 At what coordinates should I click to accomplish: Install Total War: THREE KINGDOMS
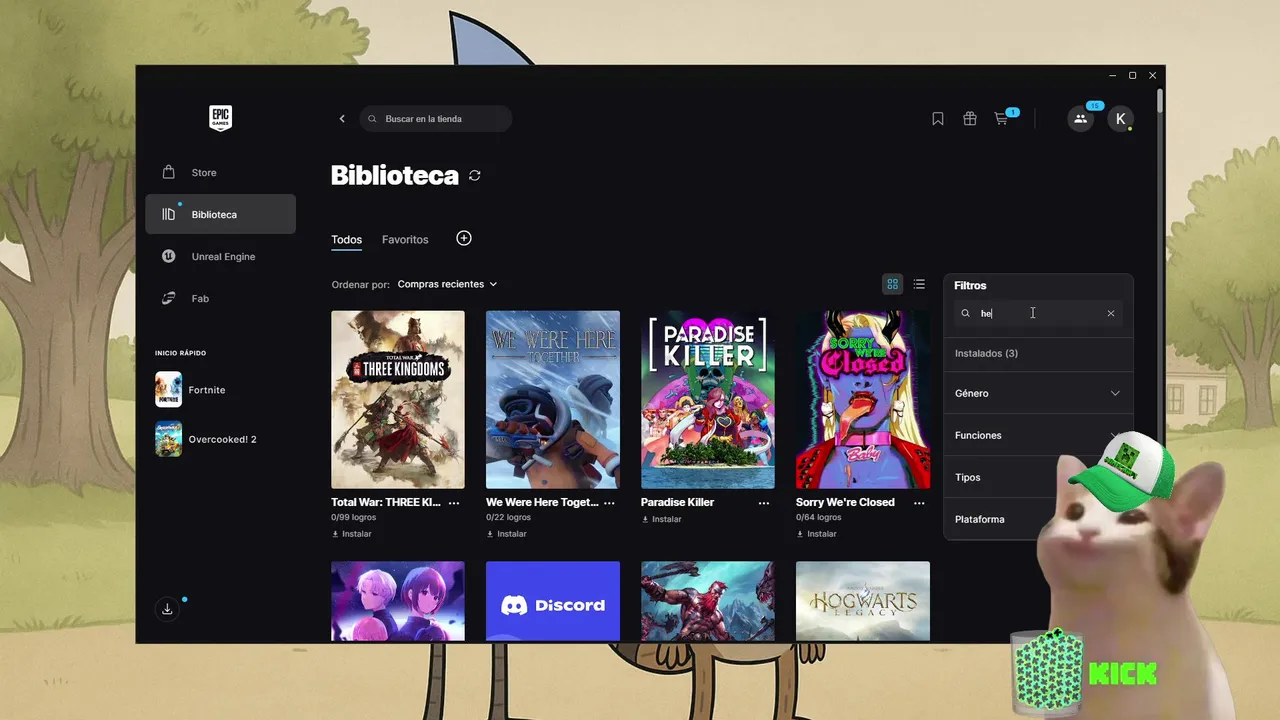tap(352, 534)
